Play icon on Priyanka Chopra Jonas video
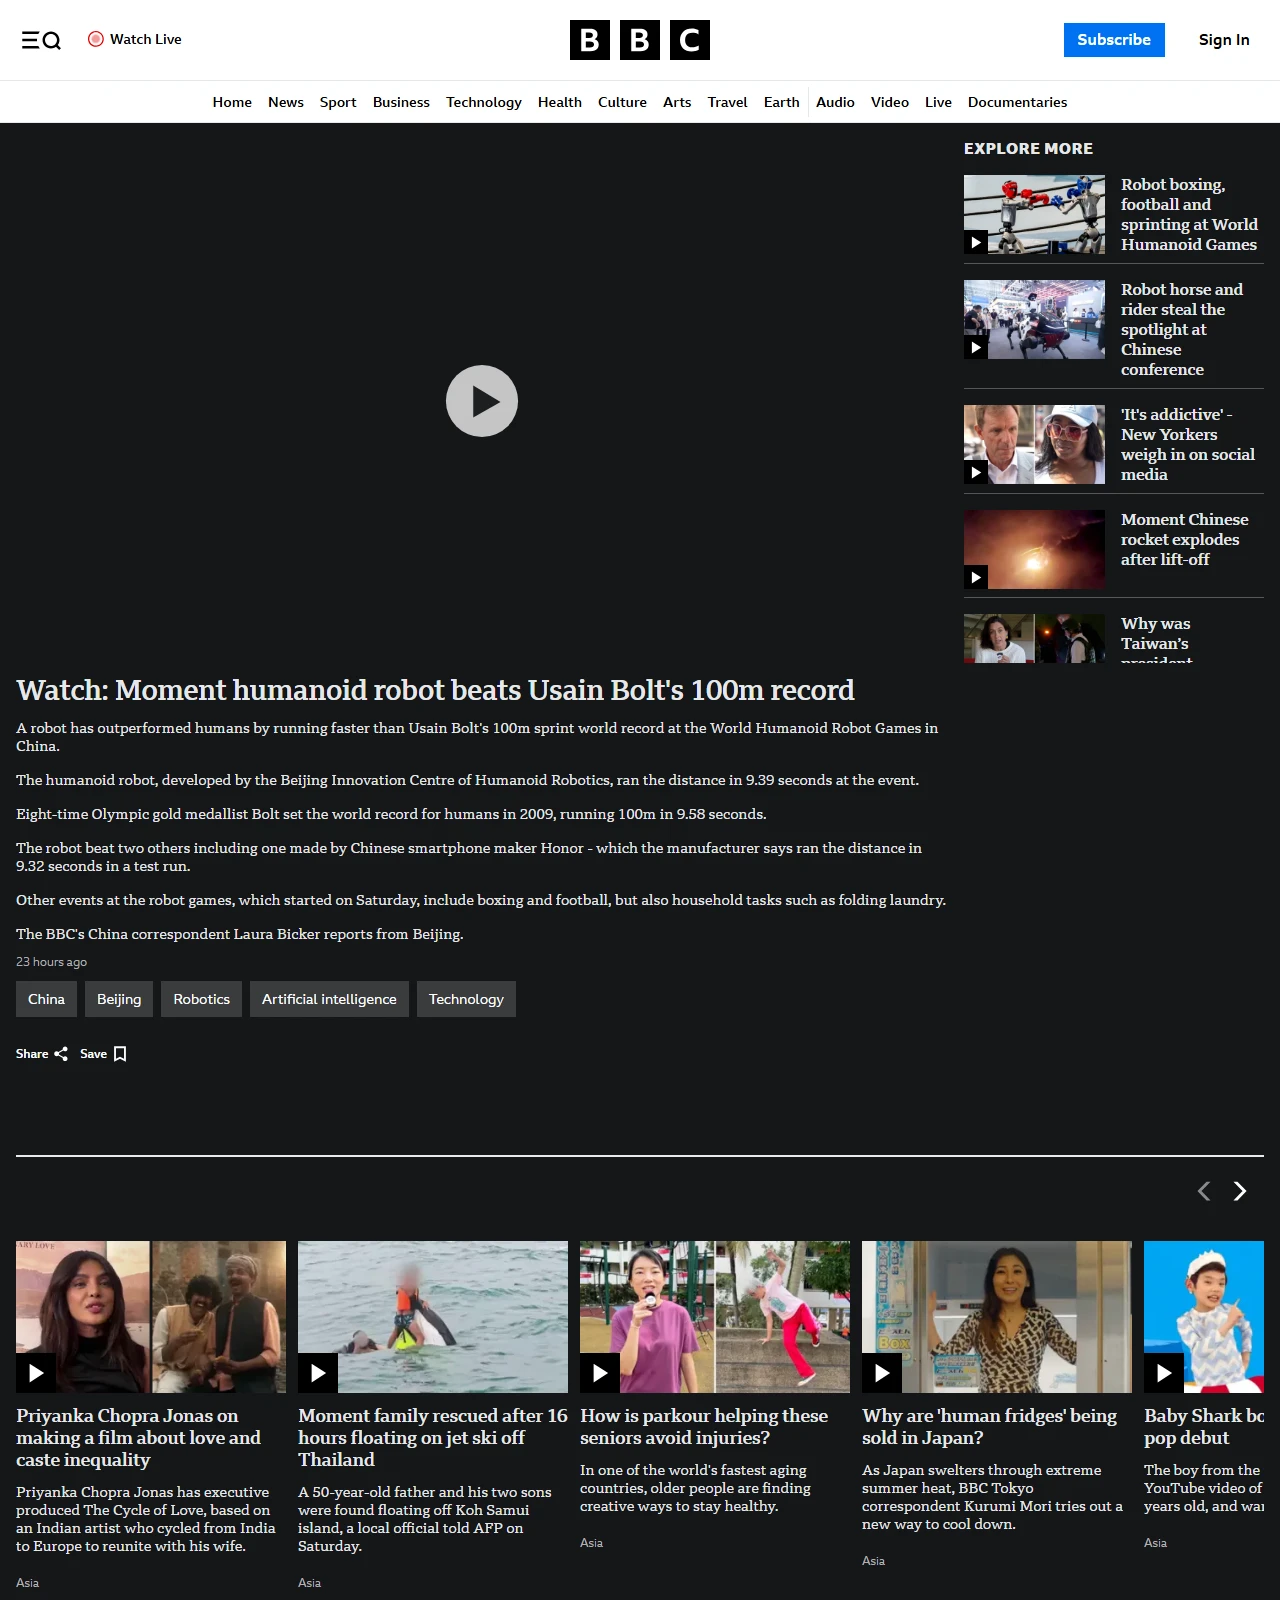 click(x=36, y=1373)
